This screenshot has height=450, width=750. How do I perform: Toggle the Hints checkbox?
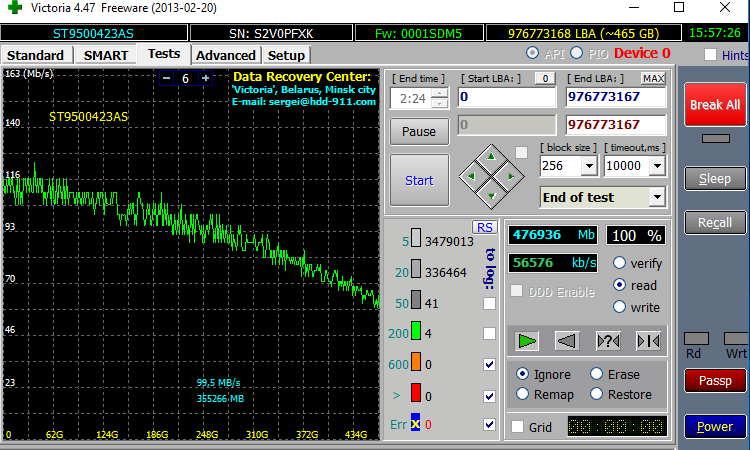point(710,55)
